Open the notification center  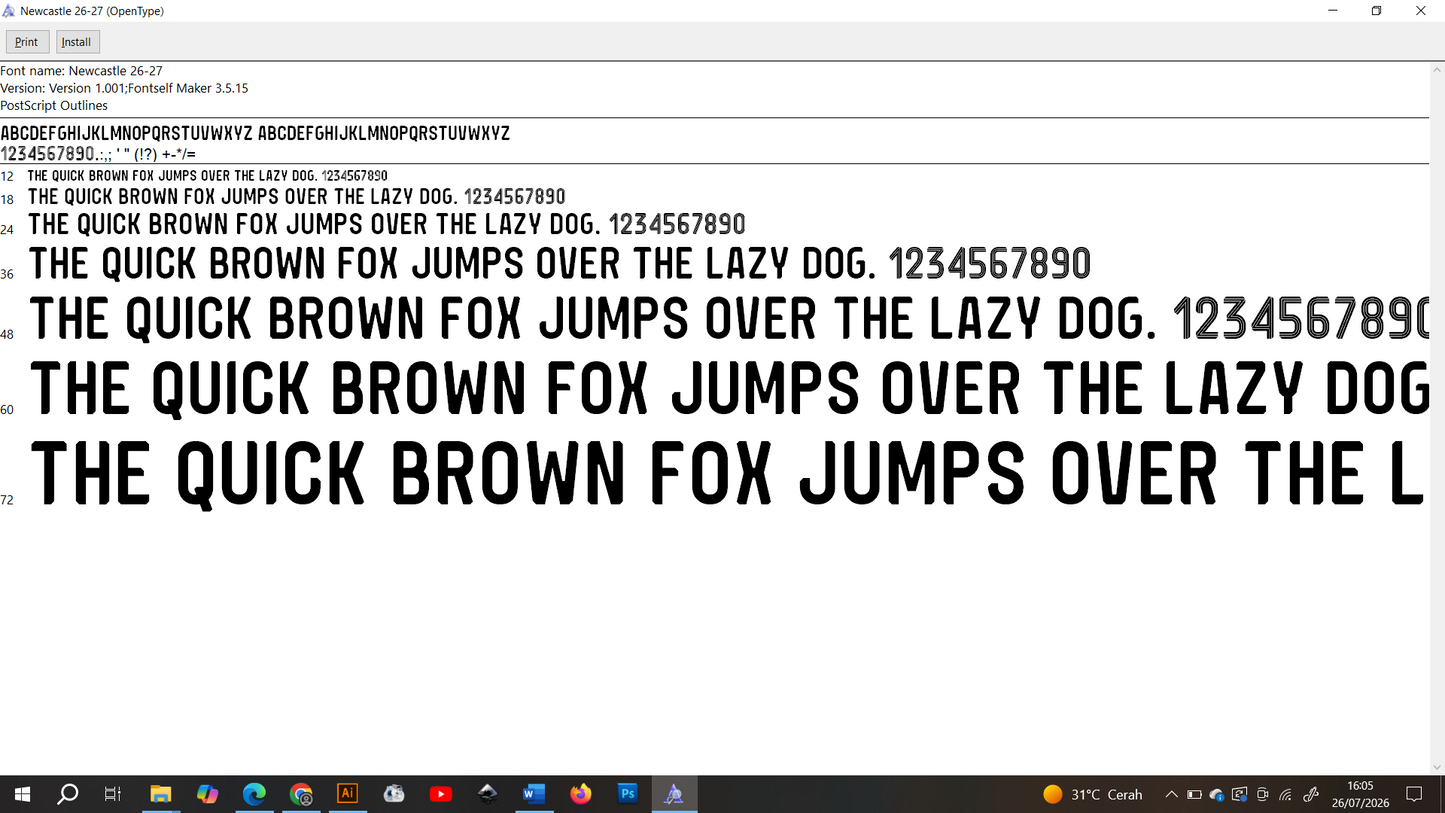point(1414,794)
